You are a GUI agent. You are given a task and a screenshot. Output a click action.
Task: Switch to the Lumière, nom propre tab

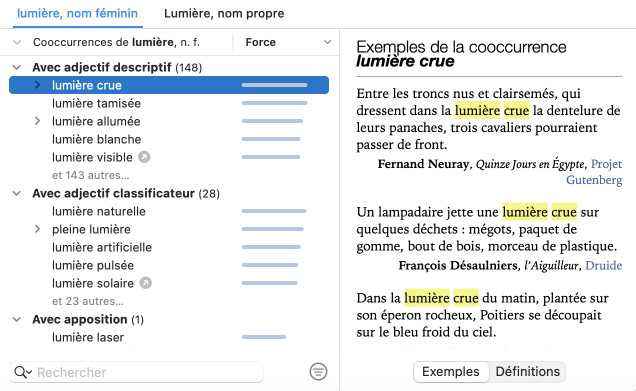(x=224, y=13)
